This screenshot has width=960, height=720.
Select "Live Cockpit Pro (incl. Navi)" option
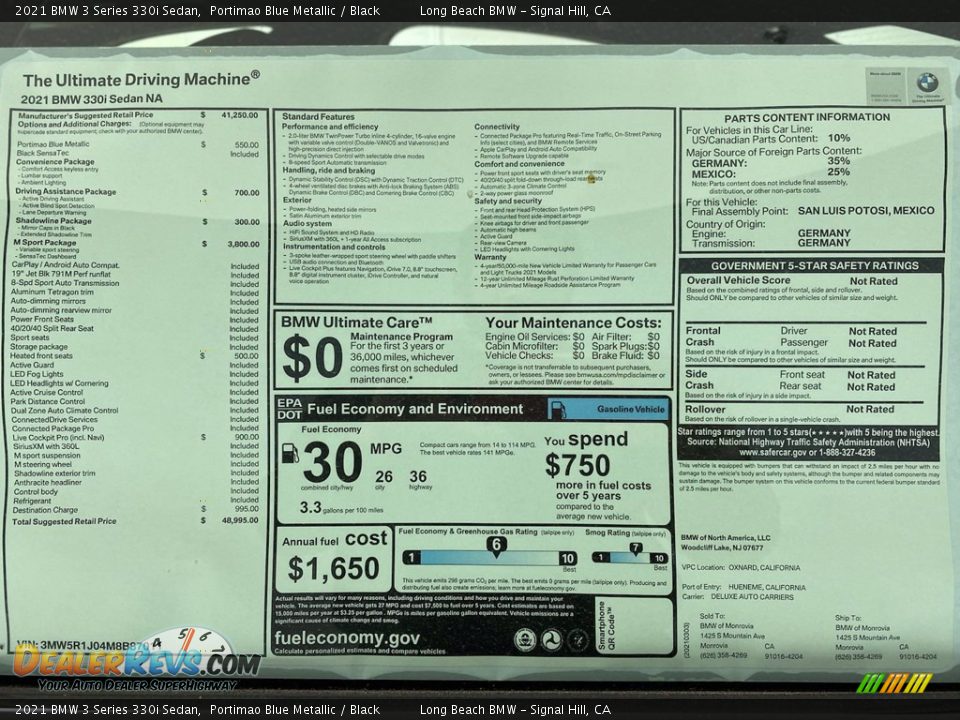click(x=58, y=438)
